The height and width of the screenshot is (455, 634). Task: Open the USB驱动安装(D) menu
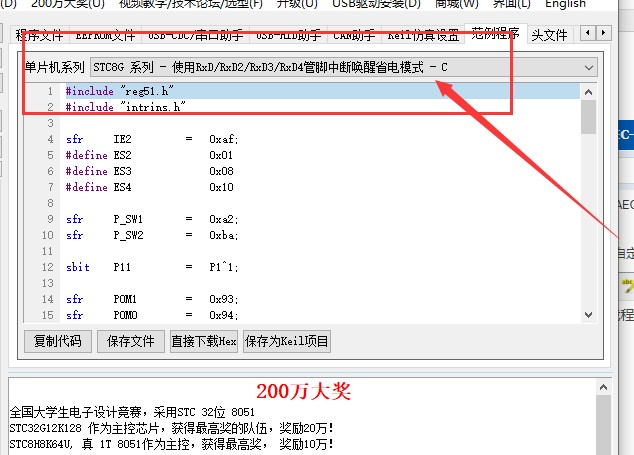click(x=376, y=4)
